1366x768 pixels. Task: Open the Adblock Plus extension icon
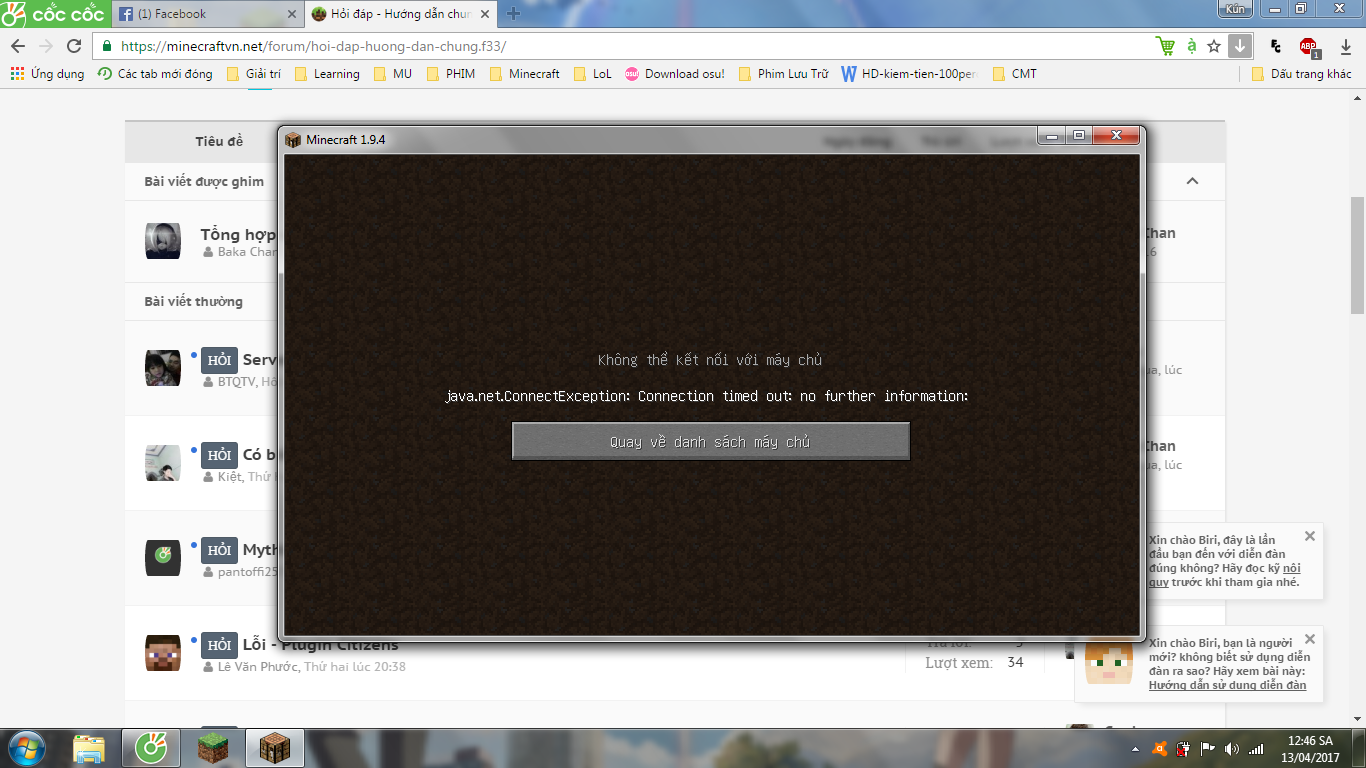[1309, 46]
